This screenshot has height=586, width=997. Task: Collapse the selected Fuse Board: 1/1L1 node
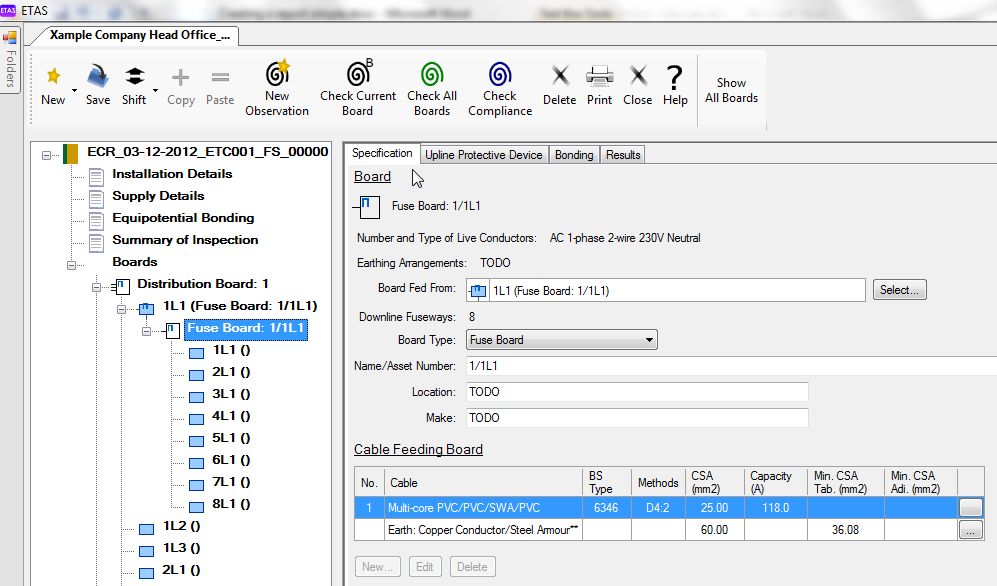(146, 331)
